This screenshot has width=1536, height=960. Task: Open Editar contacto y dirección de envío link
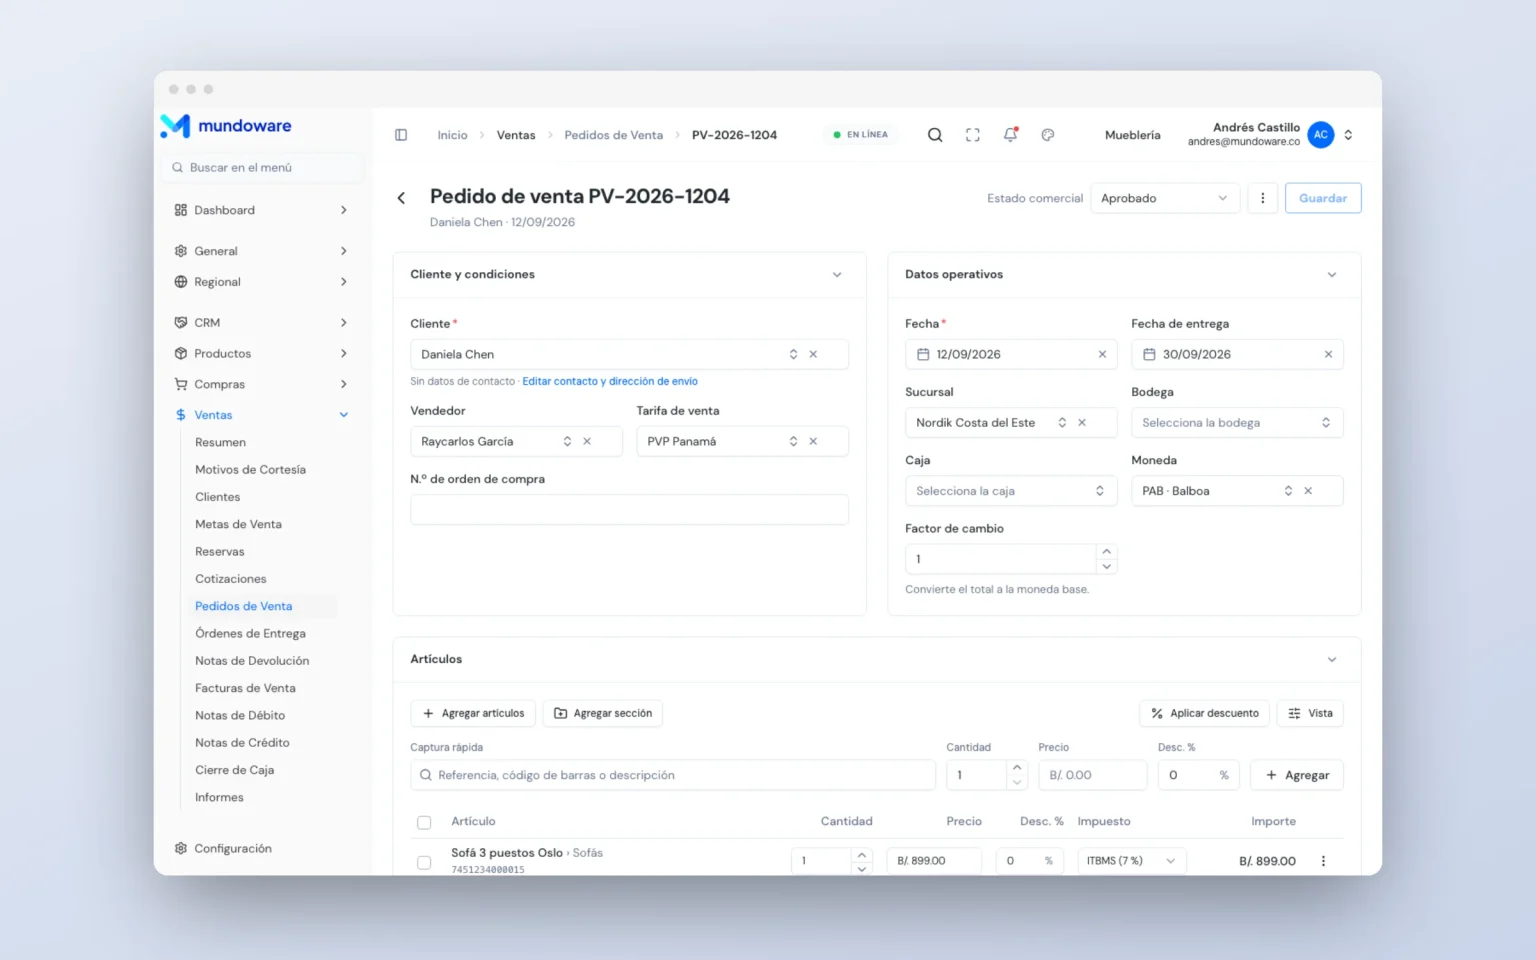610,381
